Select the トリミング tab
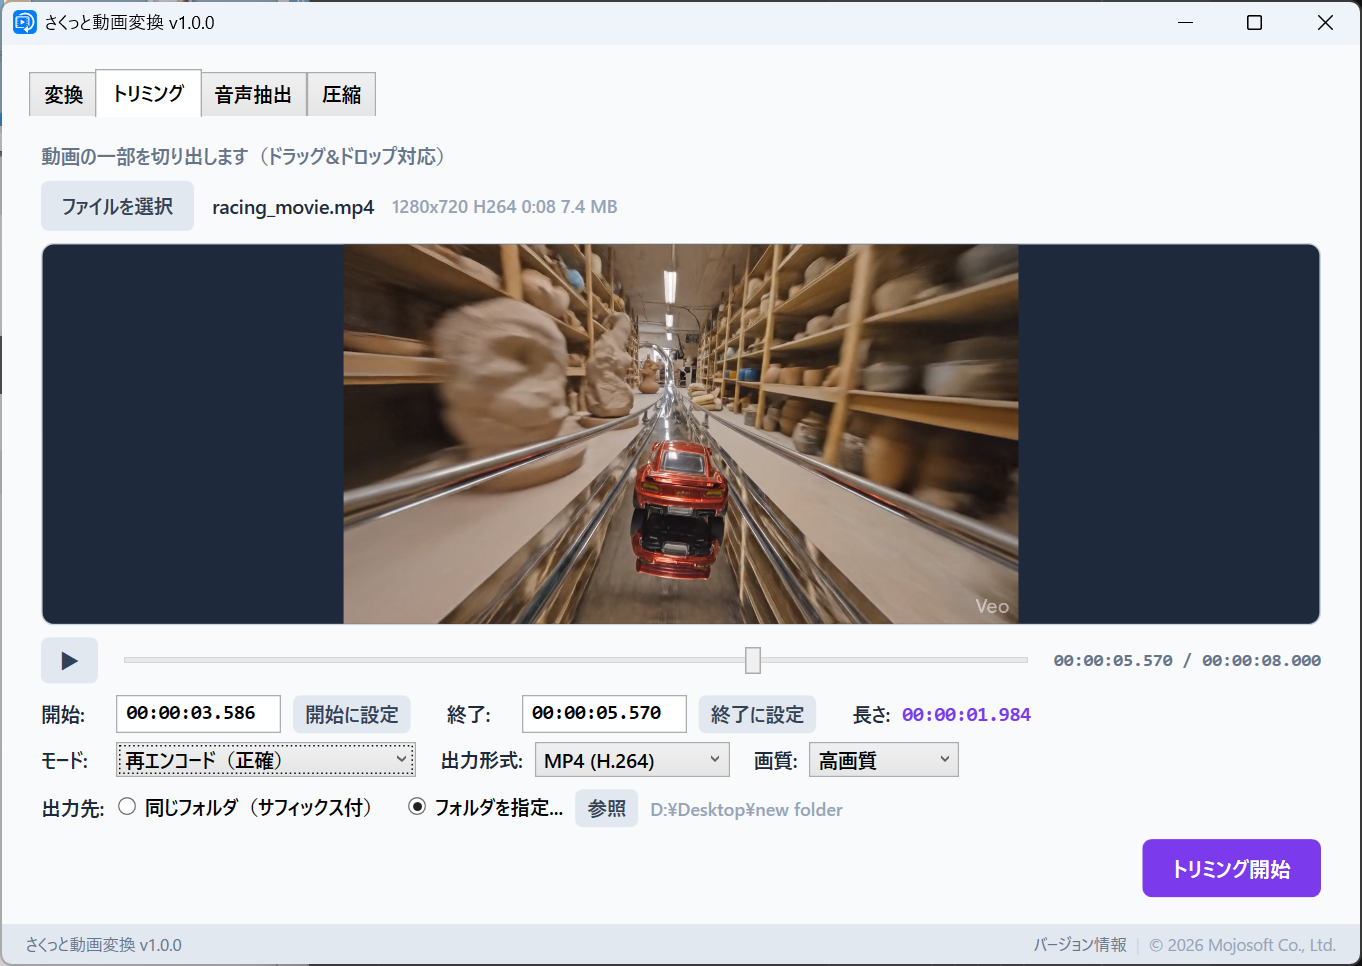 tap(147, 92)
